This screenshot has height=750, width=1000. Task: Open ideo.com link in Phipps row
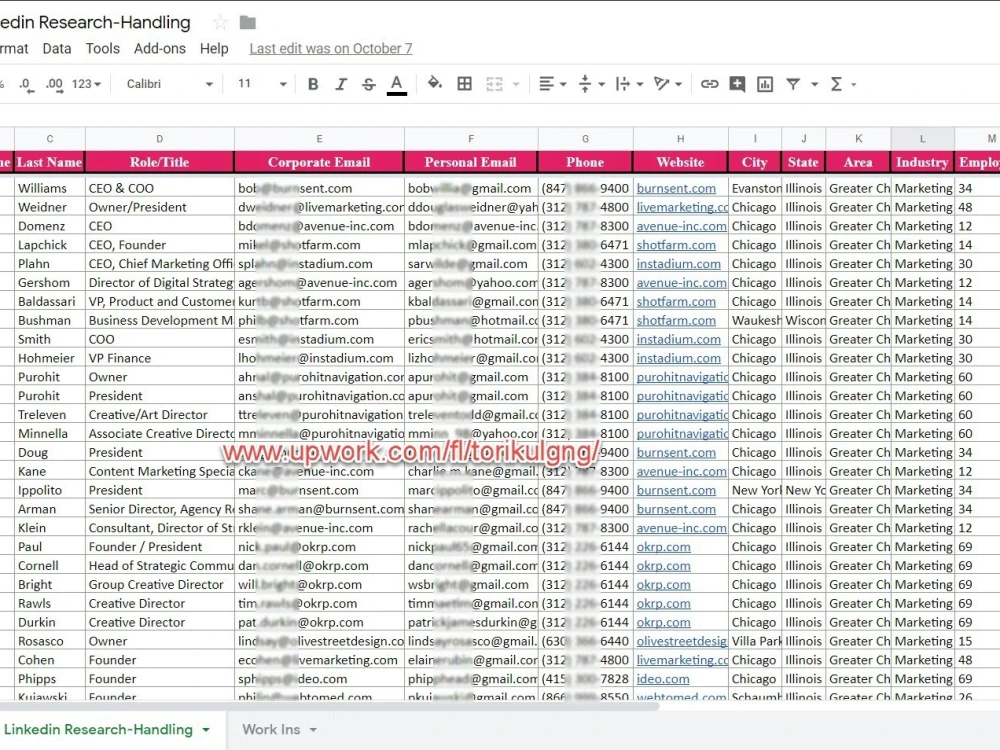[x=663, y=679]
